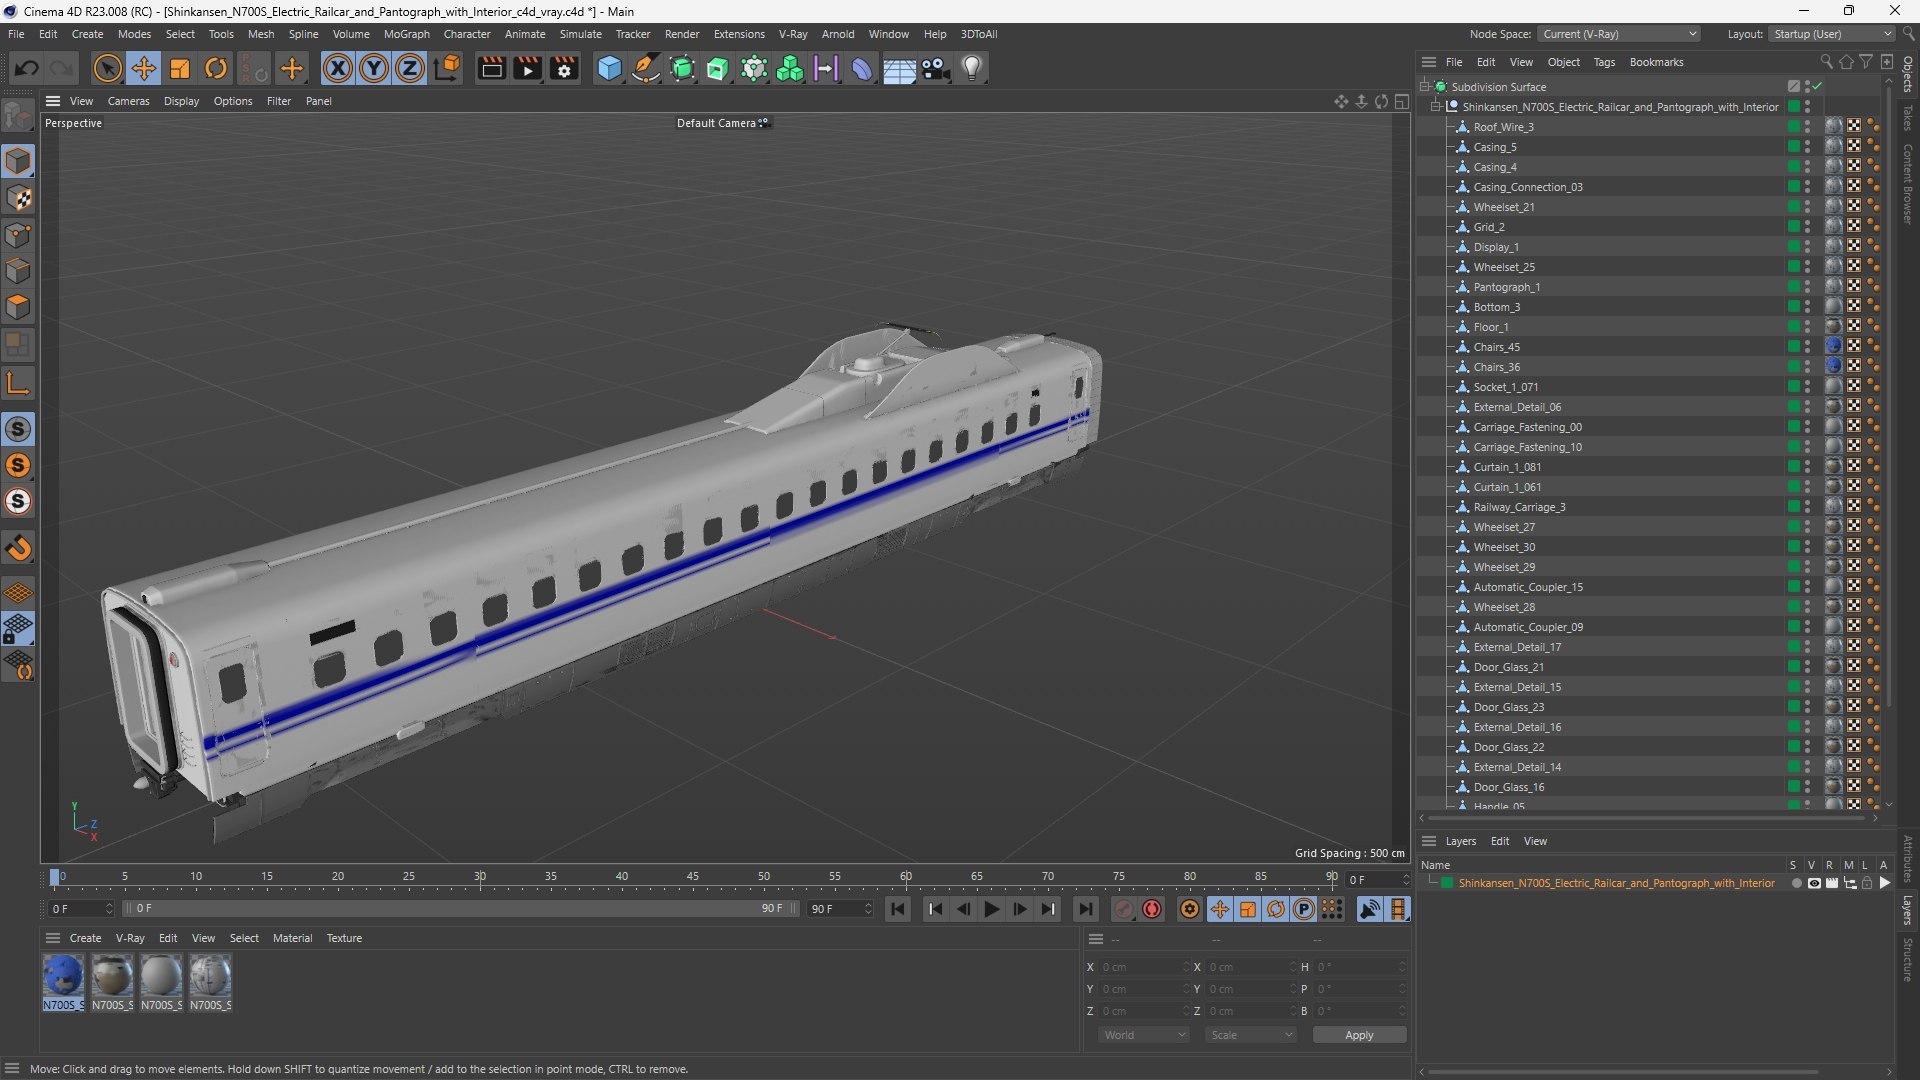Play the animation forward
The image size is (1920, 1080).
[x=991, y=909]
